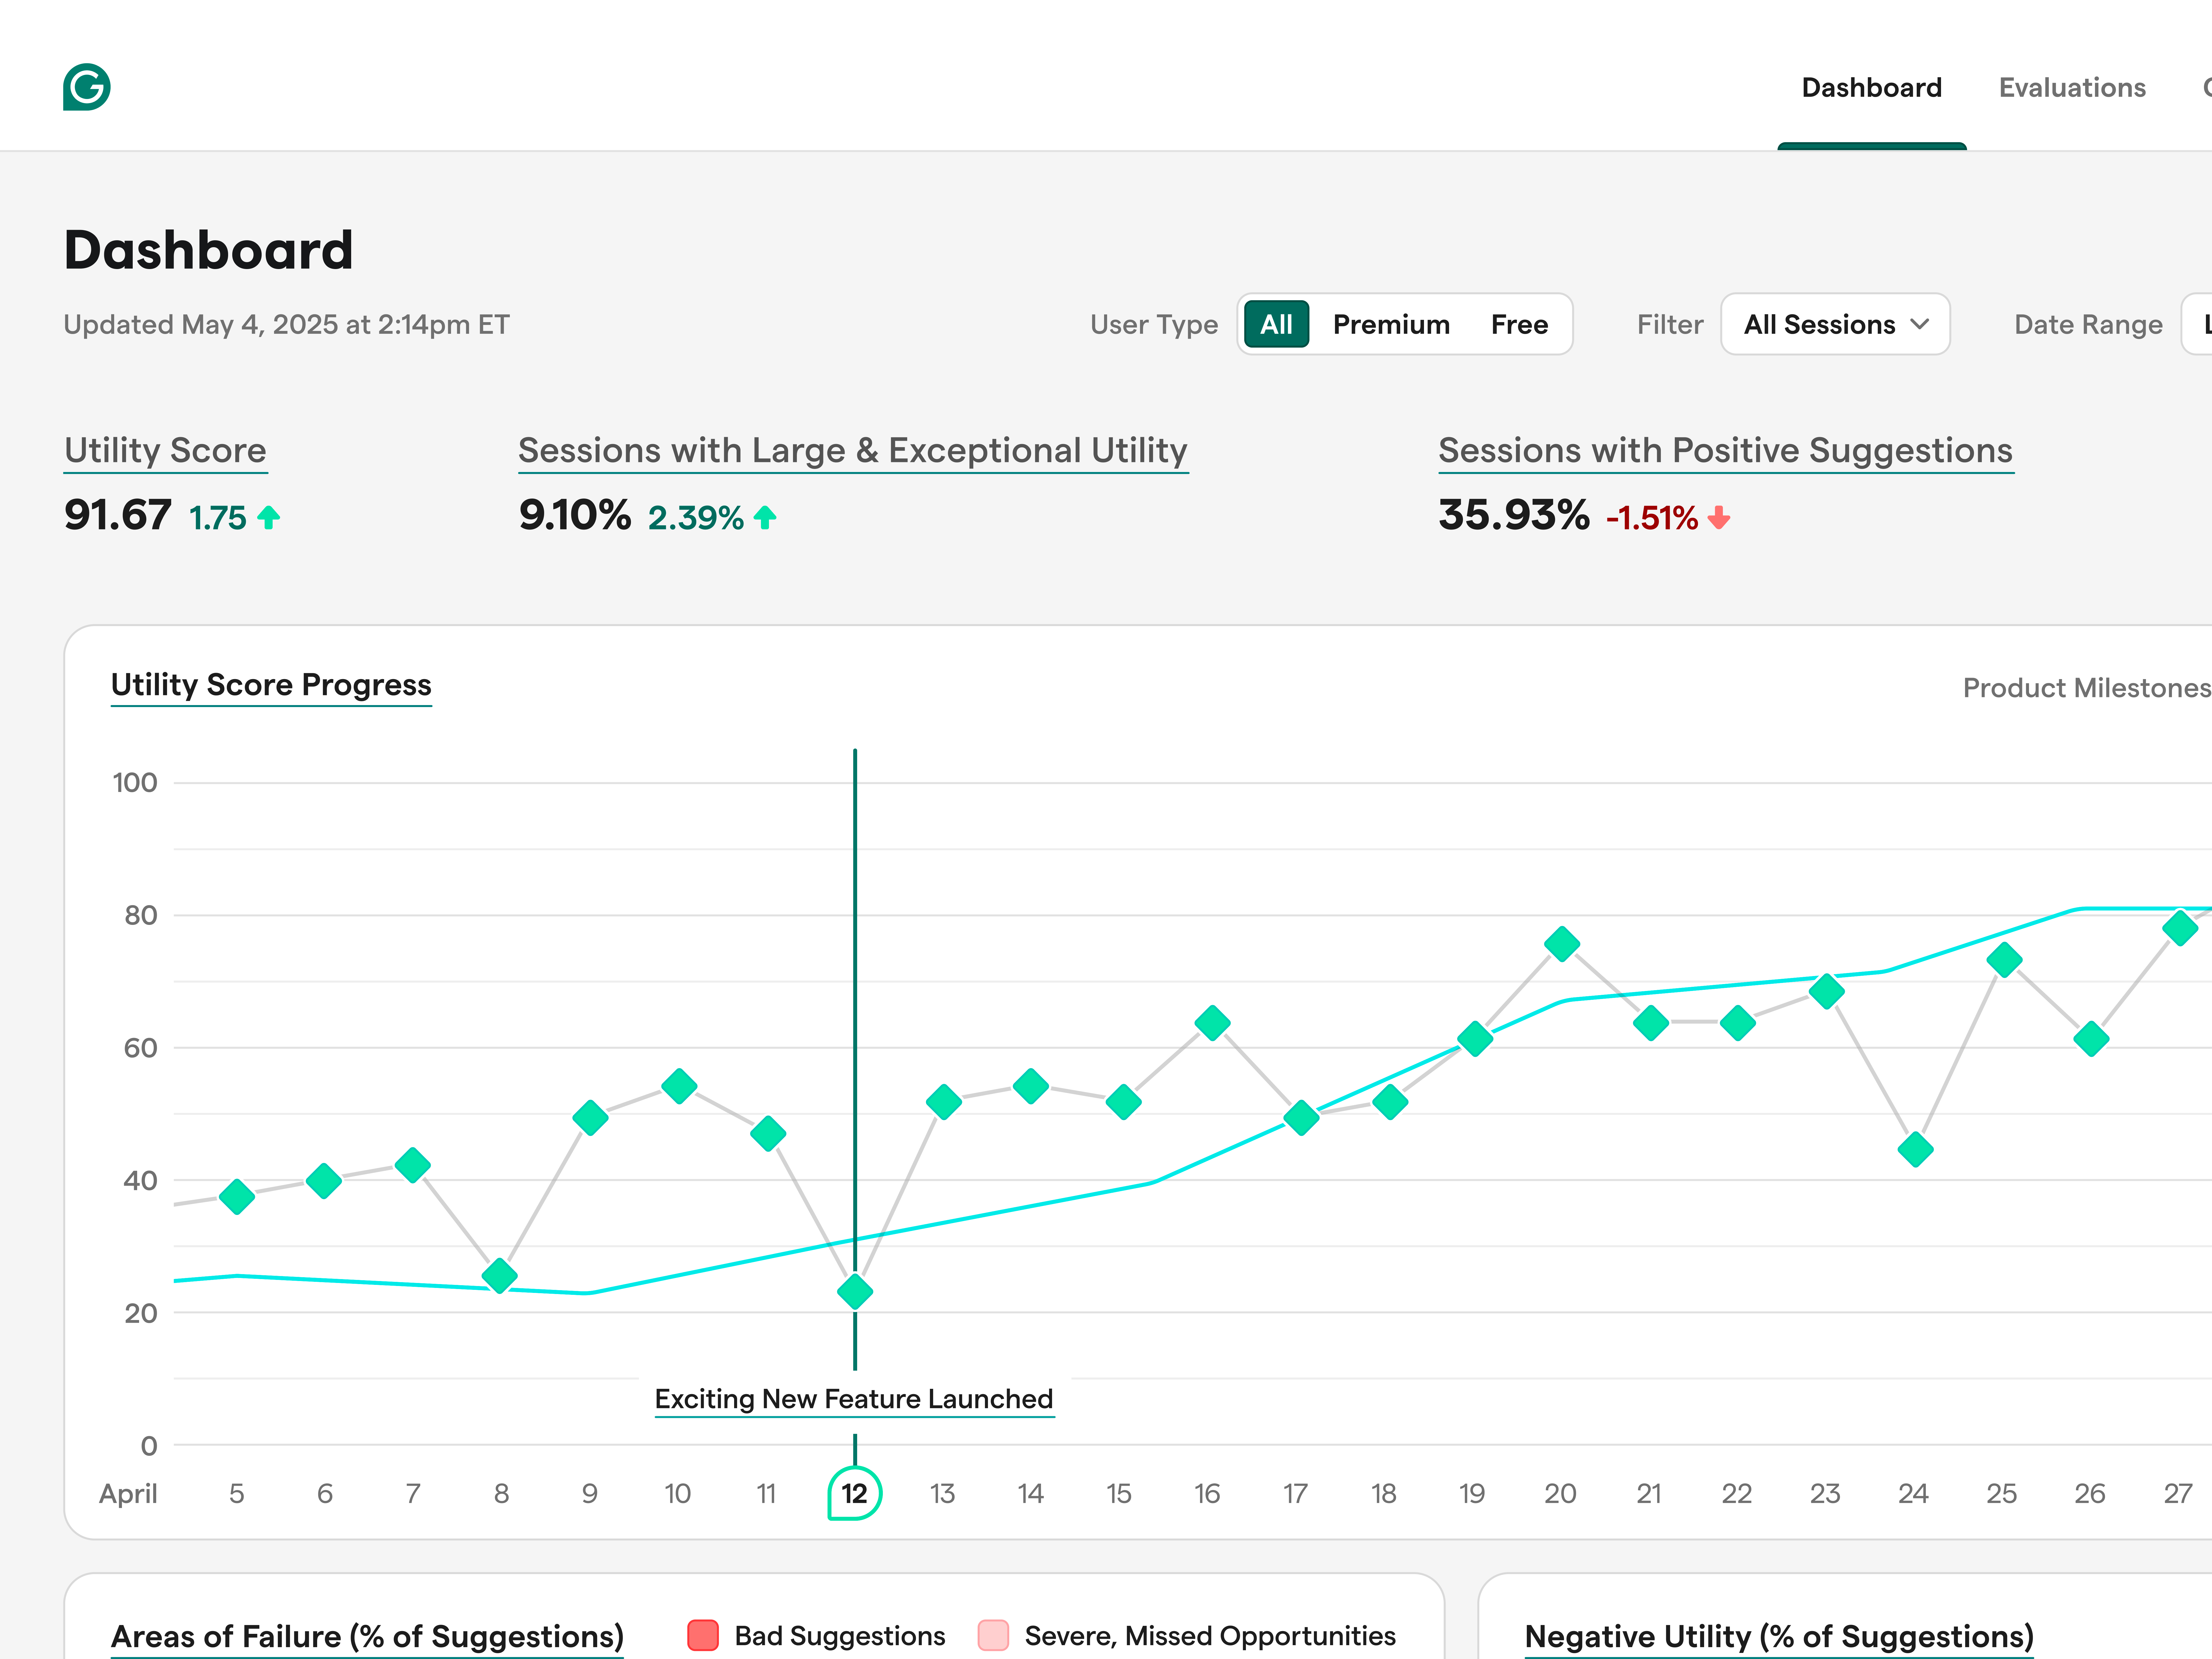Screen dimensions: 2212x1659
Task: Open the Utility Score Progress link
Action: coord(271,685)
